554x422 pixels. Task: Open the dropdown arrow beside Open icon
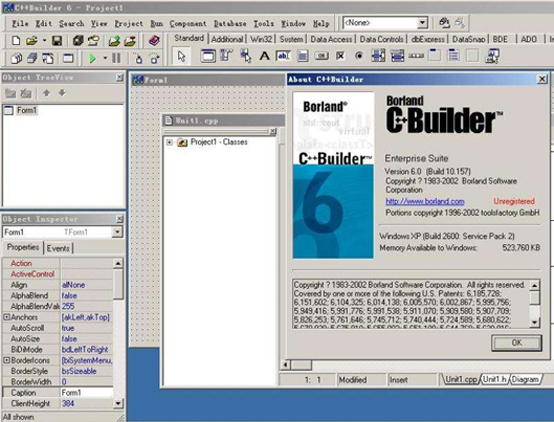click(44, 41)
